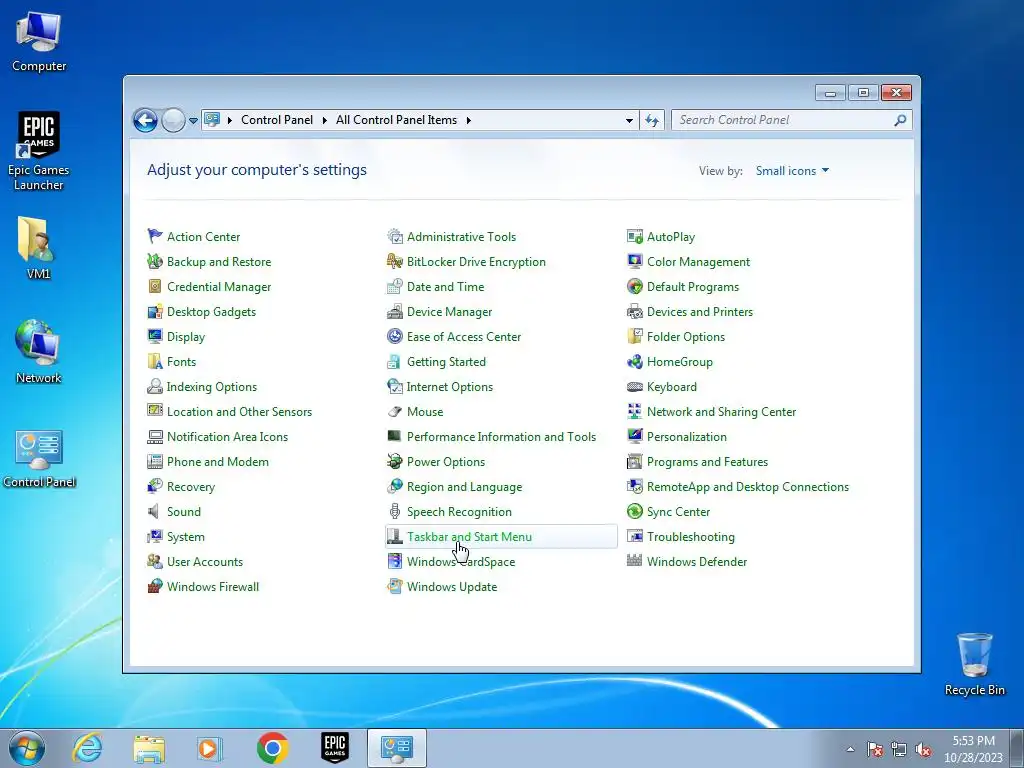This screenshot has height=768, width=1024.
Task: Open Region and Language link
Action: [x=464, y=487]
